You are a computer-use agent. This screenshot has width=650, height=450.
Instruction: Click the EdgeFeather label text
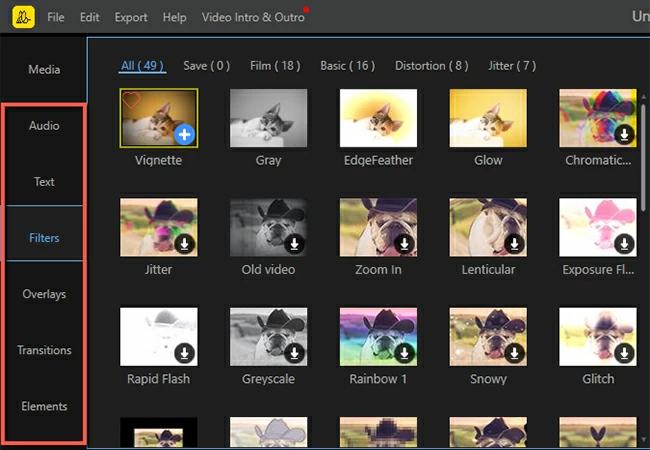tap(378, 160)
